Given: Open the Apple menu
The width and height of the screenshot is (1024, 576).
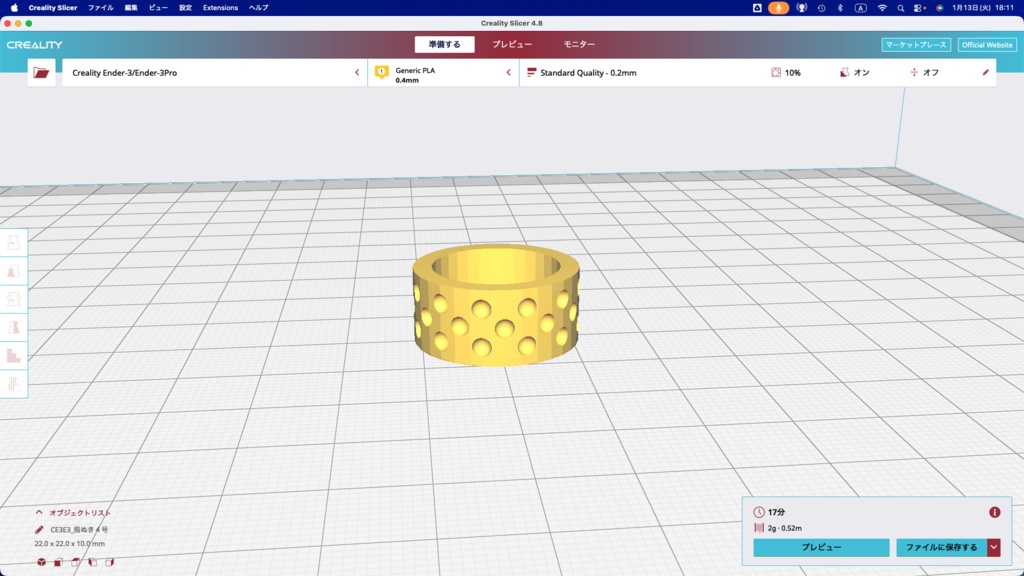Looking at the screenshot, I should click(14, 8).
